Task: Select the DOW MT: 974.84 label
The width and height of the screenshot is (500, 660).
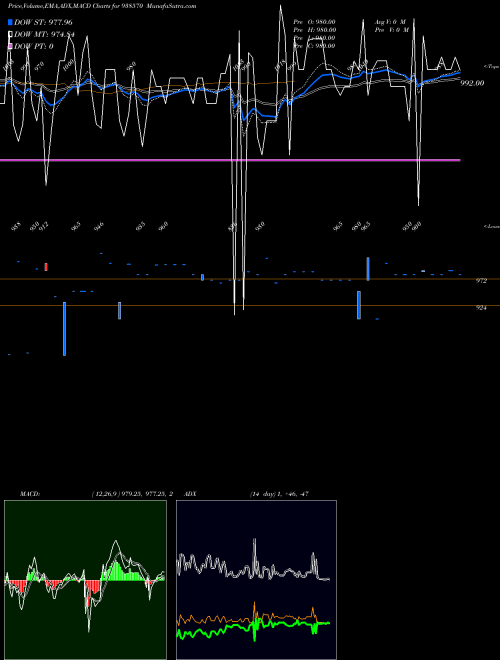Action: pos(44,35)
